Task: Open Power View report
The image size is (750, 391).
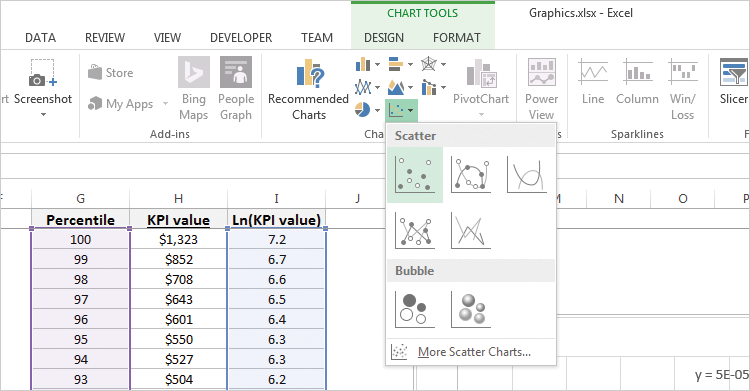Action: [x=541, y=89]
